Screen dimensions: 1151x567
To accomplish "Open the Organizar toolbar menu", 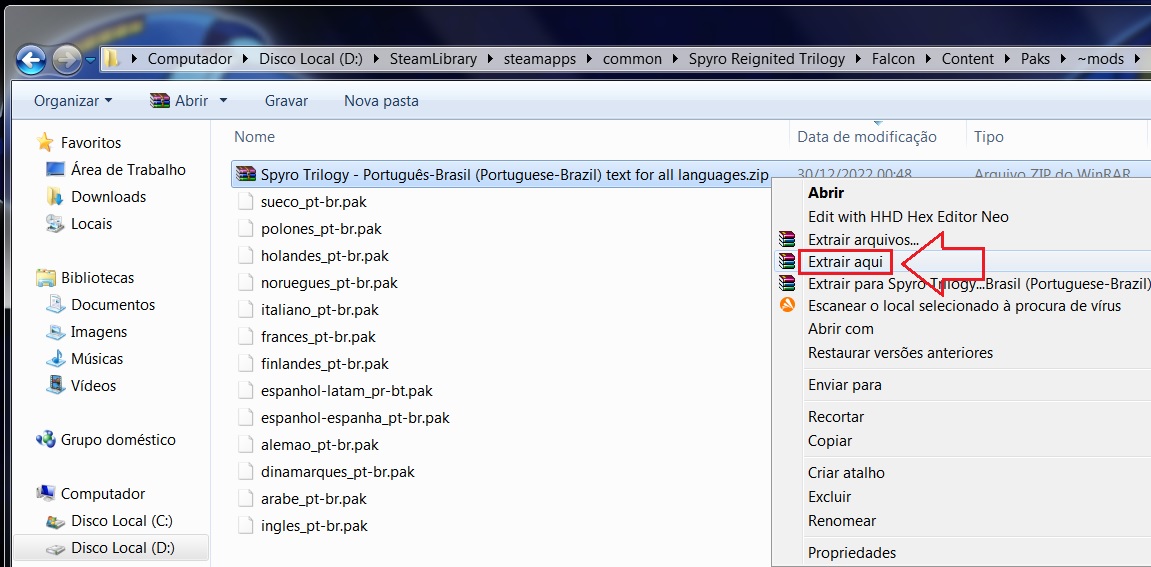I will click(73, 101).
